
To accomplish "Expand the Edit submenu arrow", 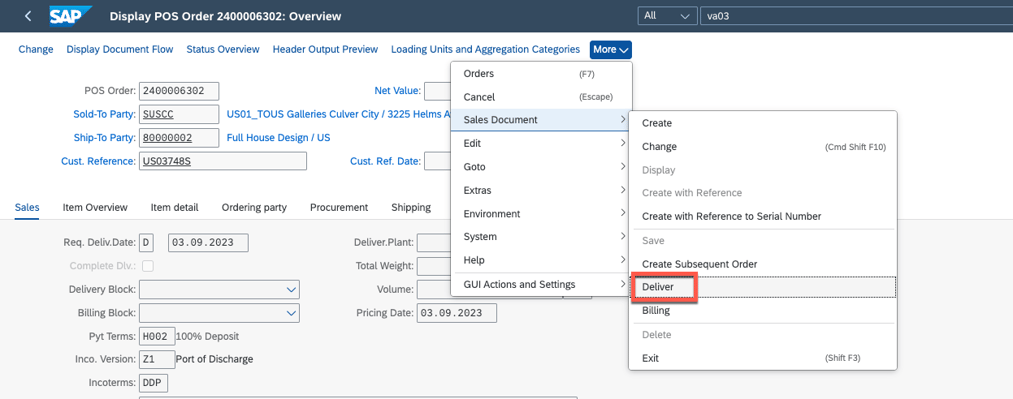I will tap(623, 143).
